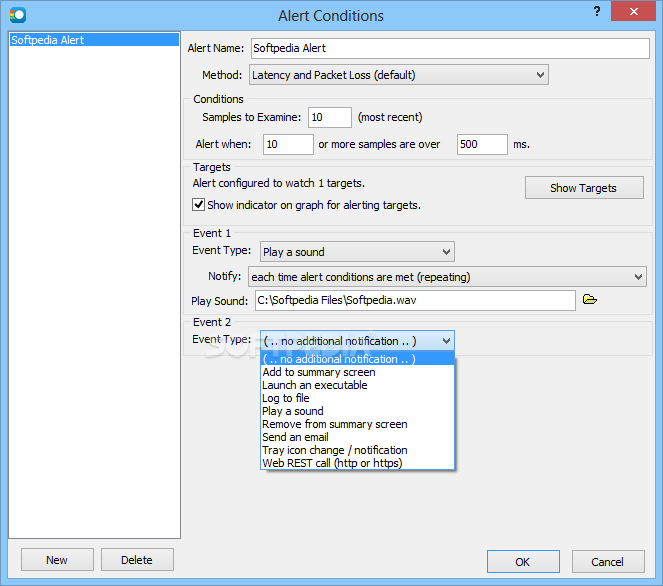The image size is (663, 586).
Task: Toggle Show indicator on graph checkbox
Action: [198, 205]
